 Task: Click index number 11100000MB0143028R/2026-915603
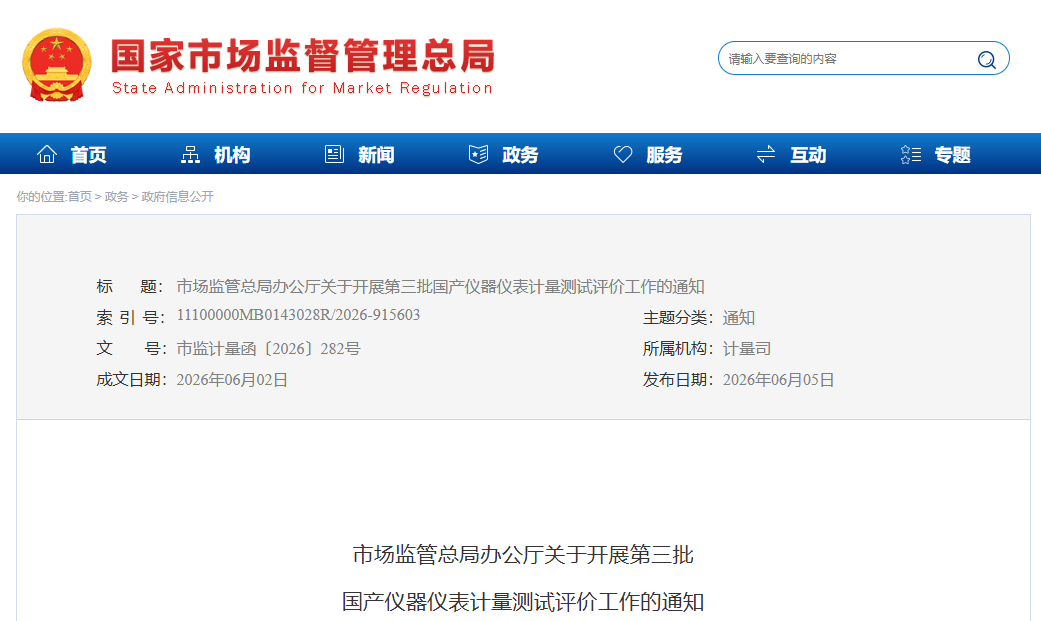(x=298, y=315)
